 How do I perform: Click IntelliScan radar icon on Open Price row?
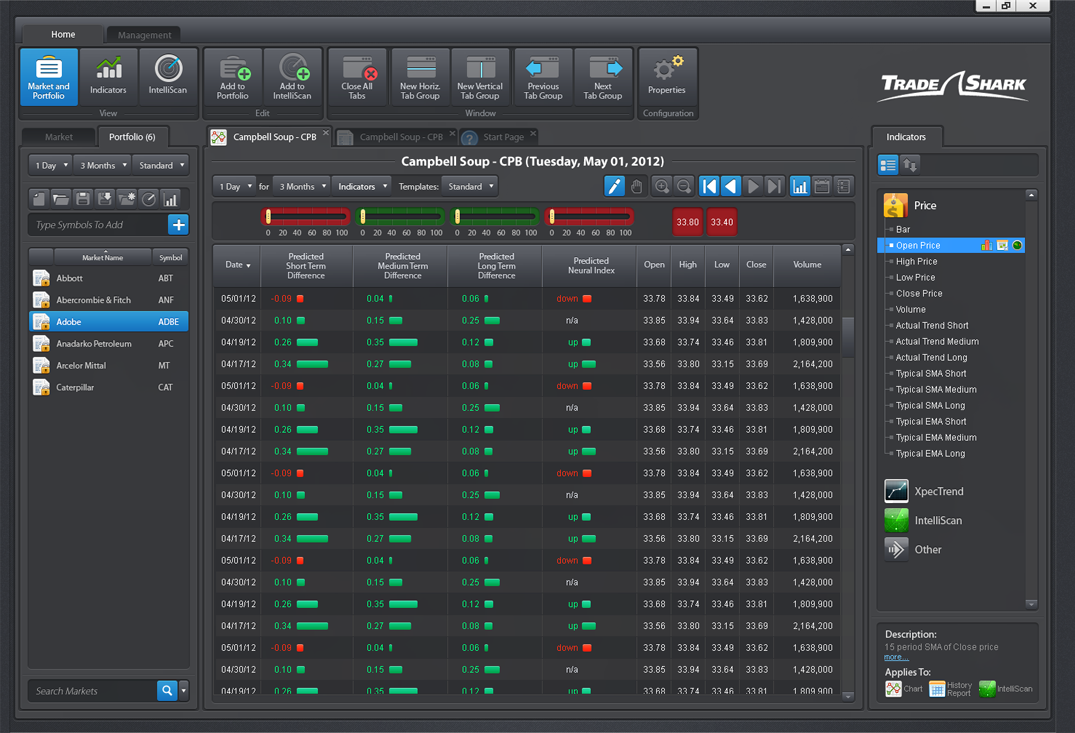click(1017, 245)
